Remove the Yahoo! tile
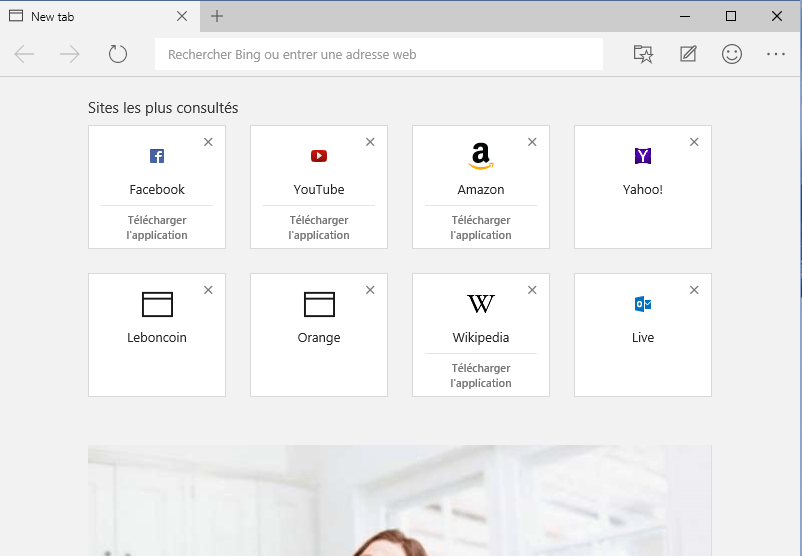Screen dimensions: 802x556 pos(694,142)
